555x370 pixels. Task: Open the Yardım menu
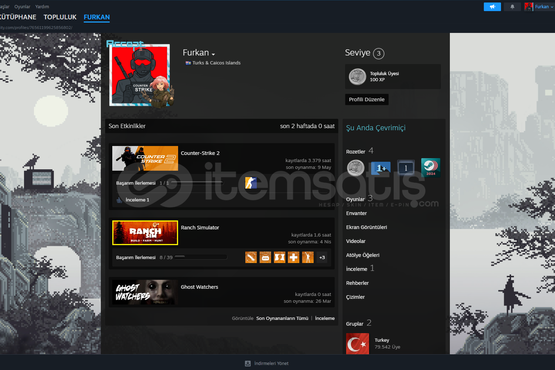click(x=42, y=7)
